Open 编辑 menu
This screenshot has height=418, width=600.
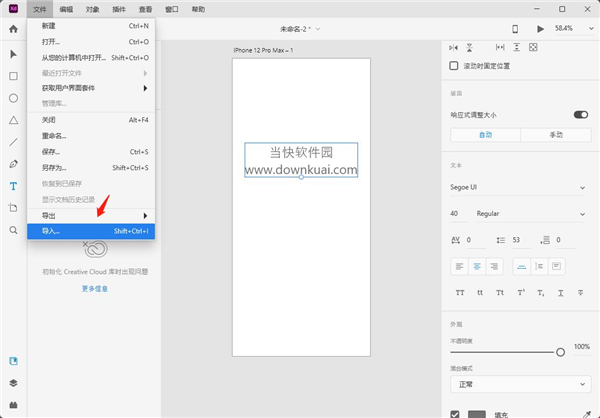(x=66, y=9)
